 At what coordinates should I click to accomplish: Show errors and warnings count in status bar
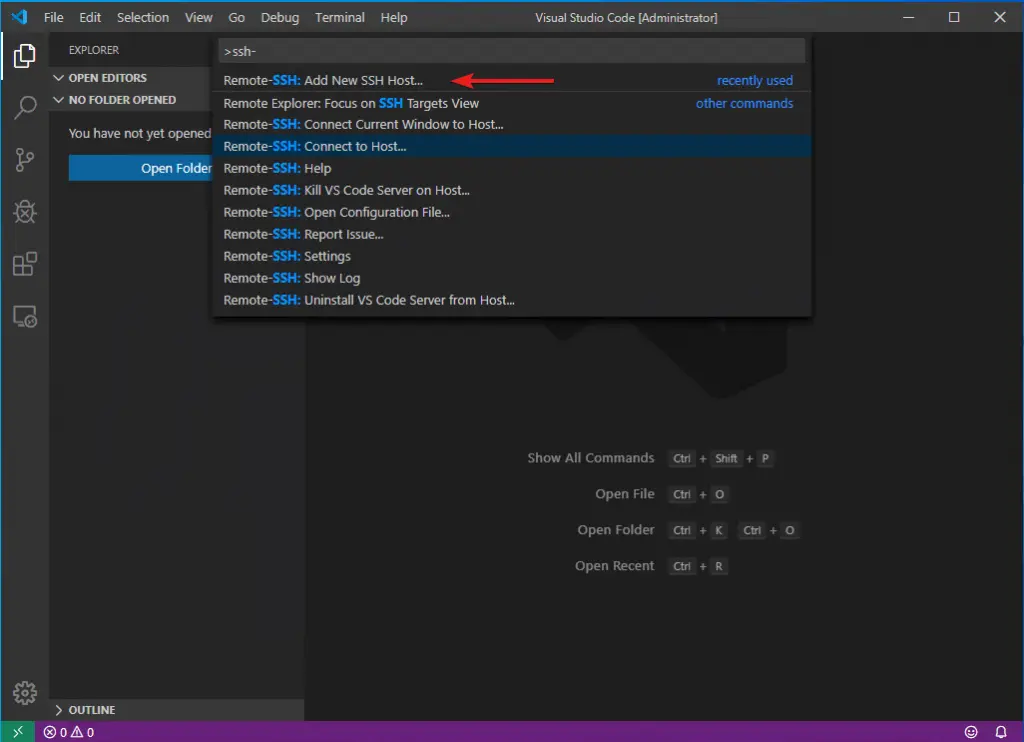[x=69, y=732]
